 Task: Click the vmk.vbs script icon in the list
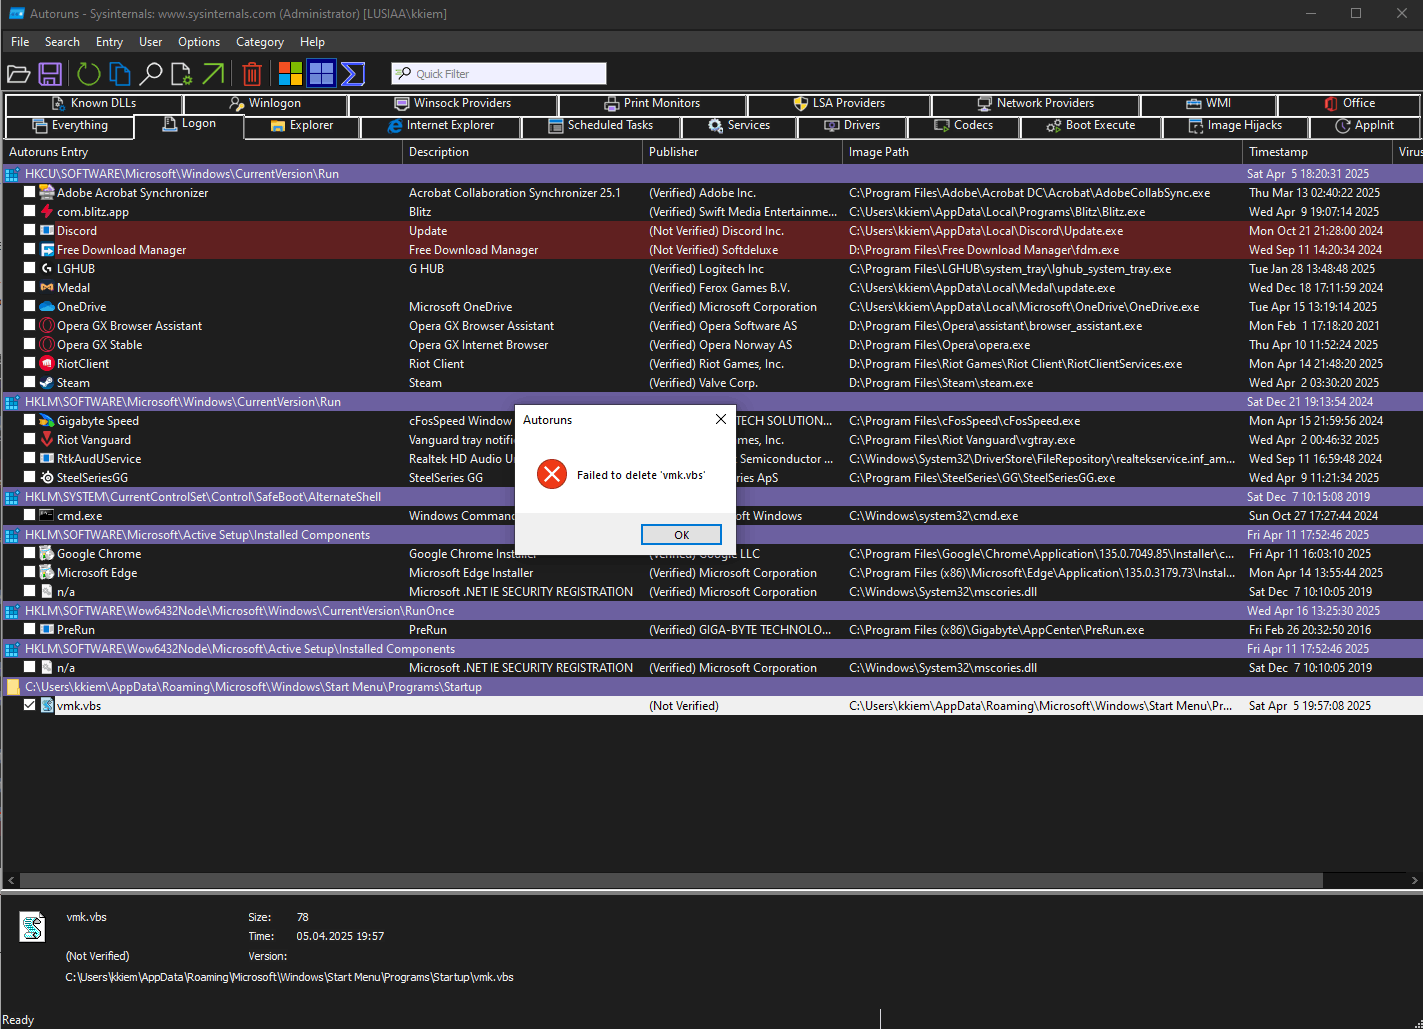coord(46,706)
